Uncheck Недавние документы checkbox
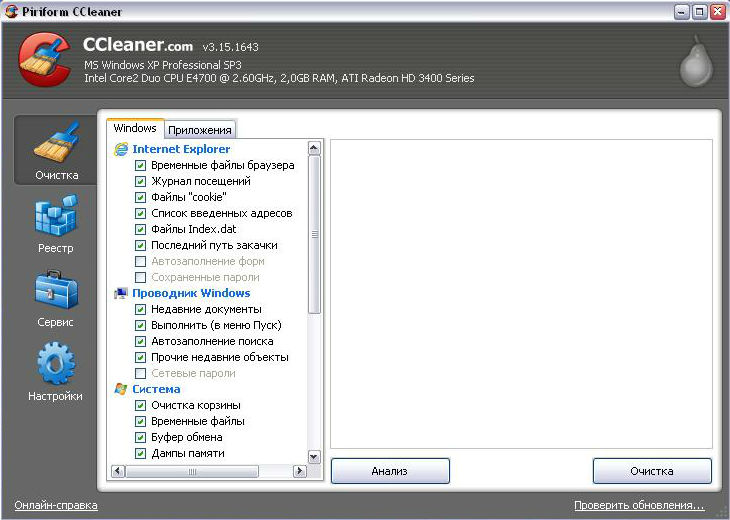This screenshot has width=730, height=520. [x=140, y=309]
